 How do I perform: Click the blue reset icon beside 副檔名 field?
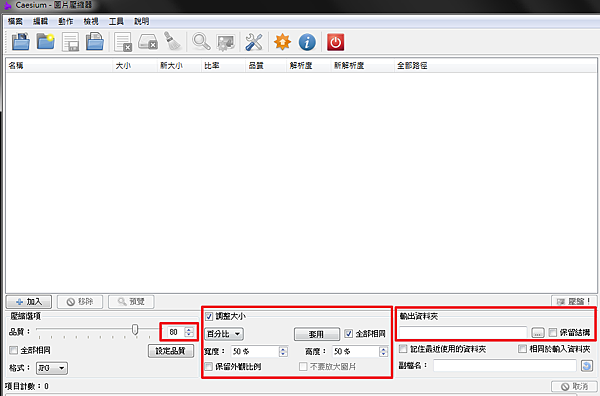click(587, 365)
